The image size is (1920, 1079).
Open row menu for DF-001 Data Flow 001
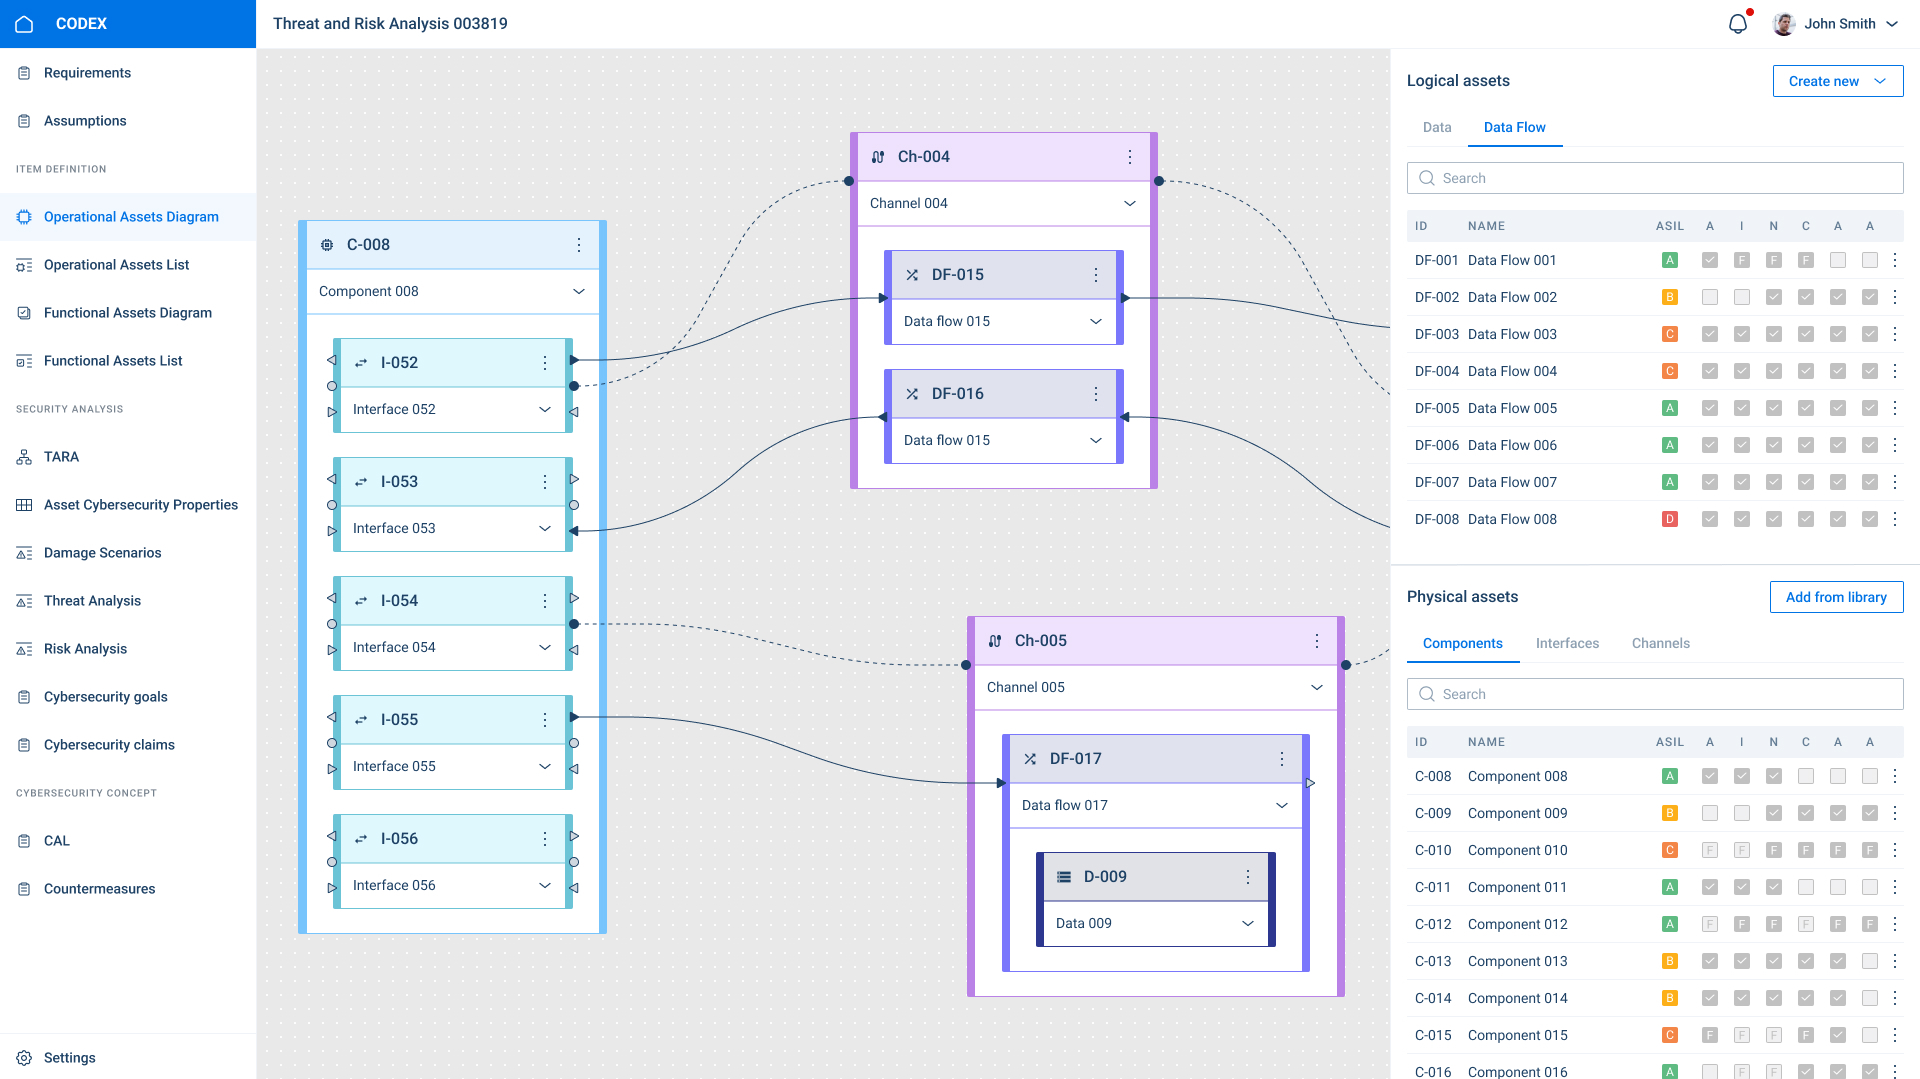1895,260
